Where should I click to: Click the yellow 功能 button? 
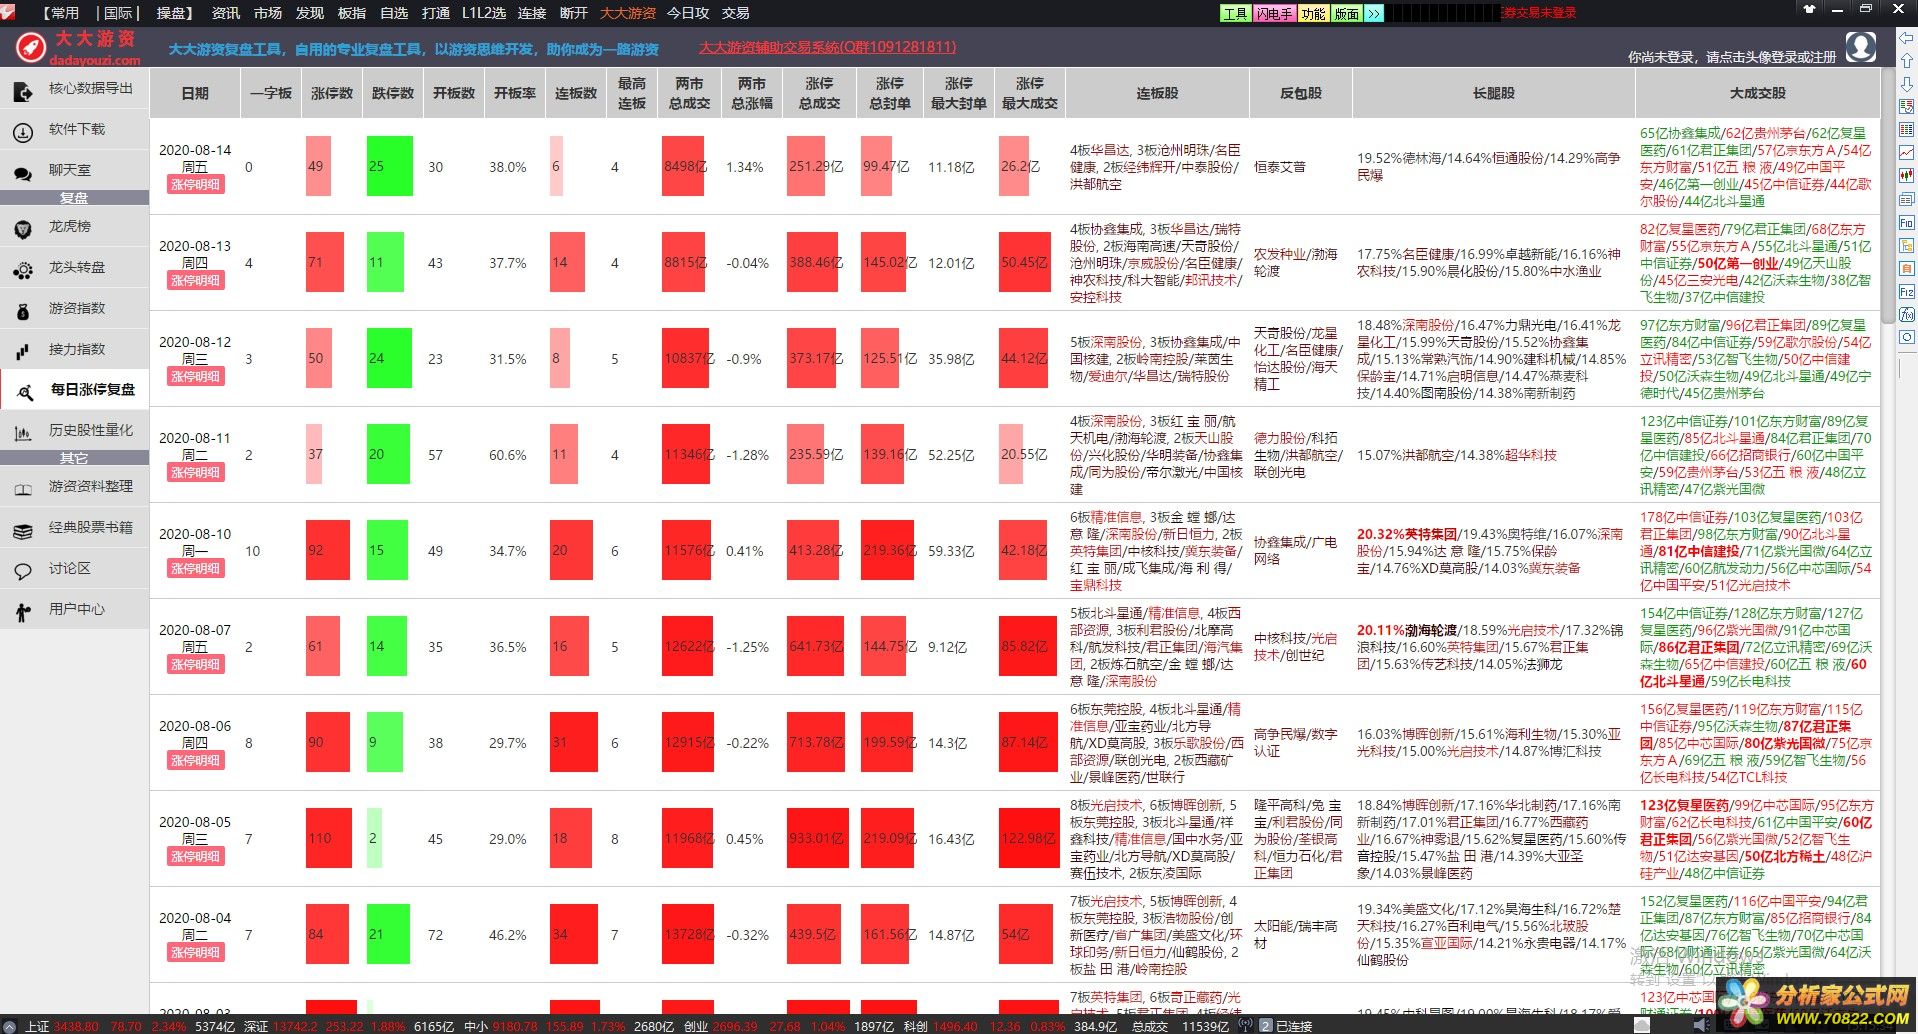point(1314,13)
